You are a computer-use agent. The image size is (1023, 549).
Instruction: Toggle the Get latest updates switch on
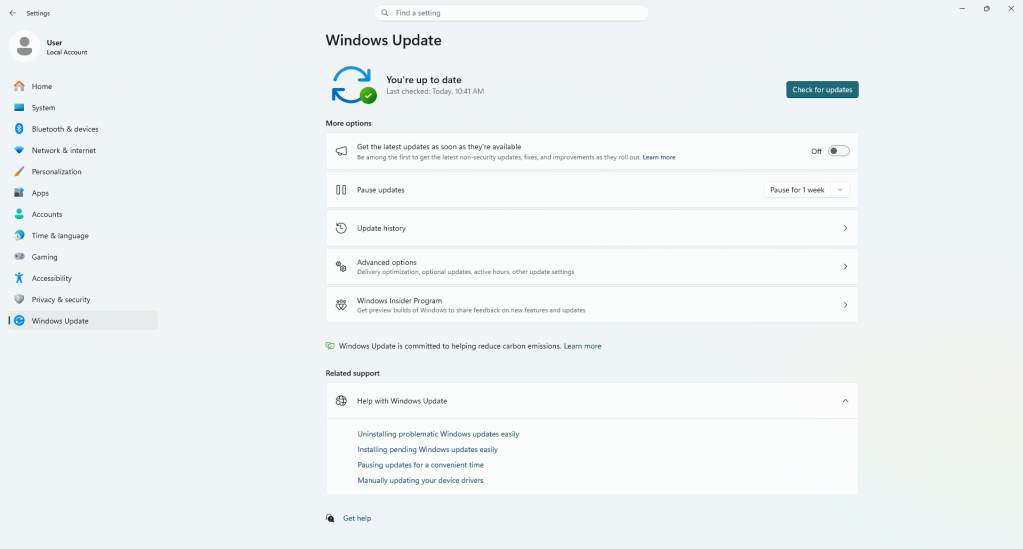pyautogui.click(x=838, y=151)
